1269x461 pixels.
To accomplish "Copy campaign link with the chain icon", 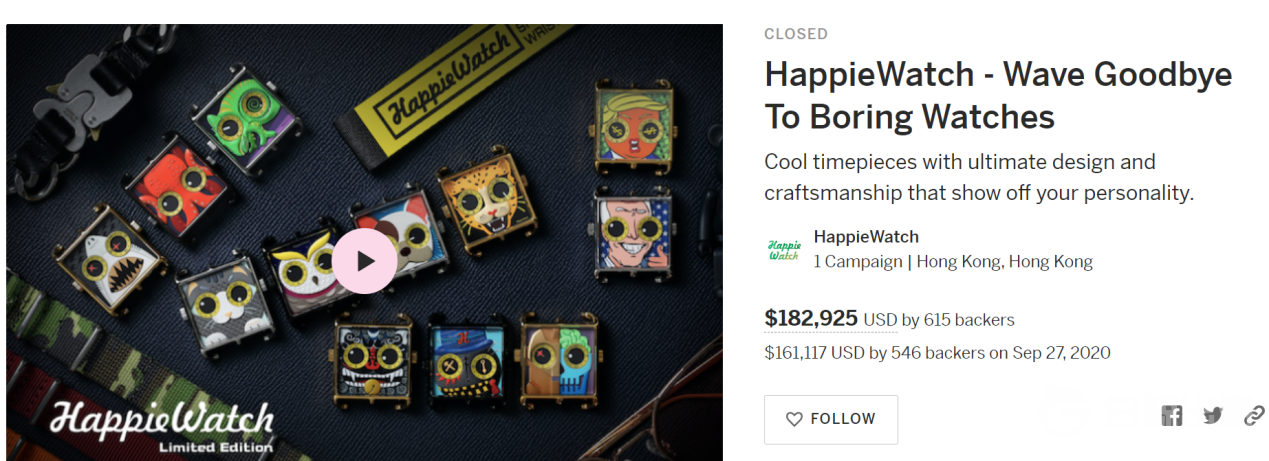I will (x=1254, y=416).
